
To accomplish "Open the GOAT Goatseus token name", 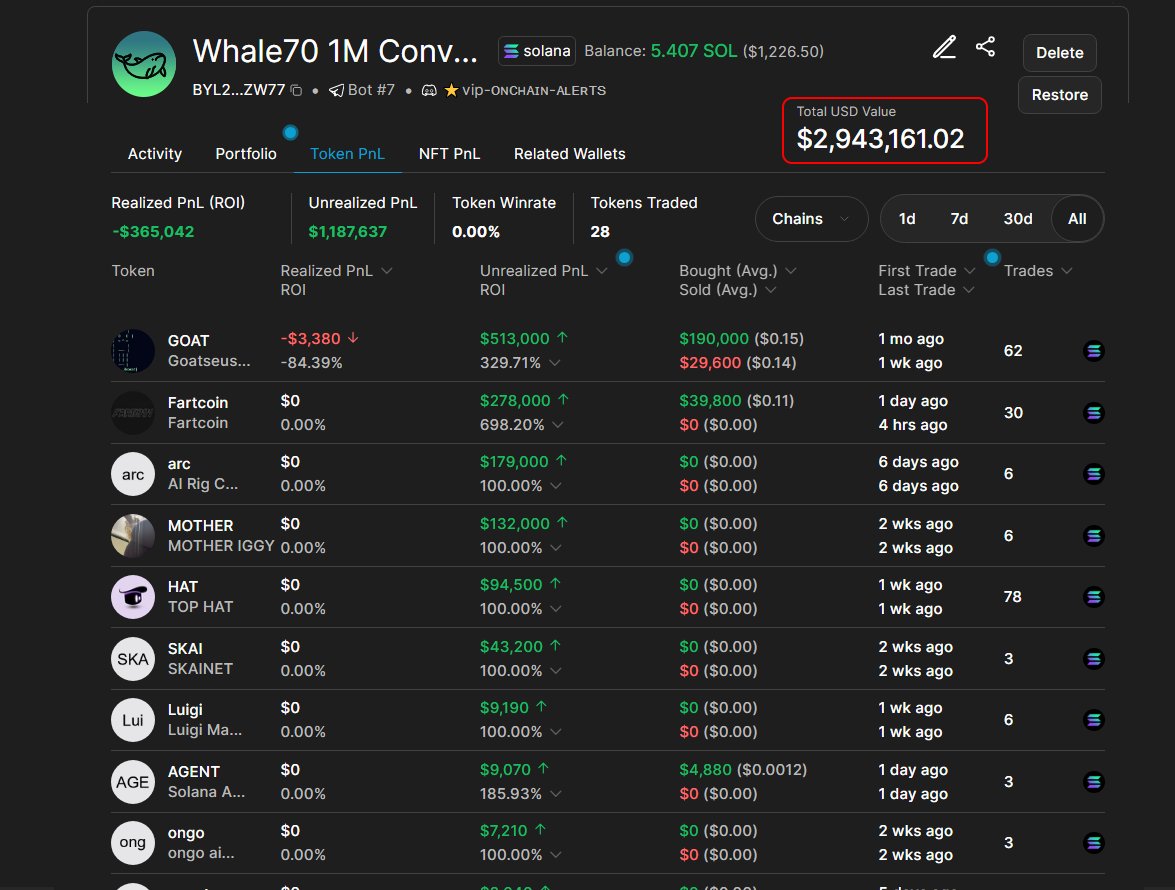I will pyautogui.click(x=208, y=351).
